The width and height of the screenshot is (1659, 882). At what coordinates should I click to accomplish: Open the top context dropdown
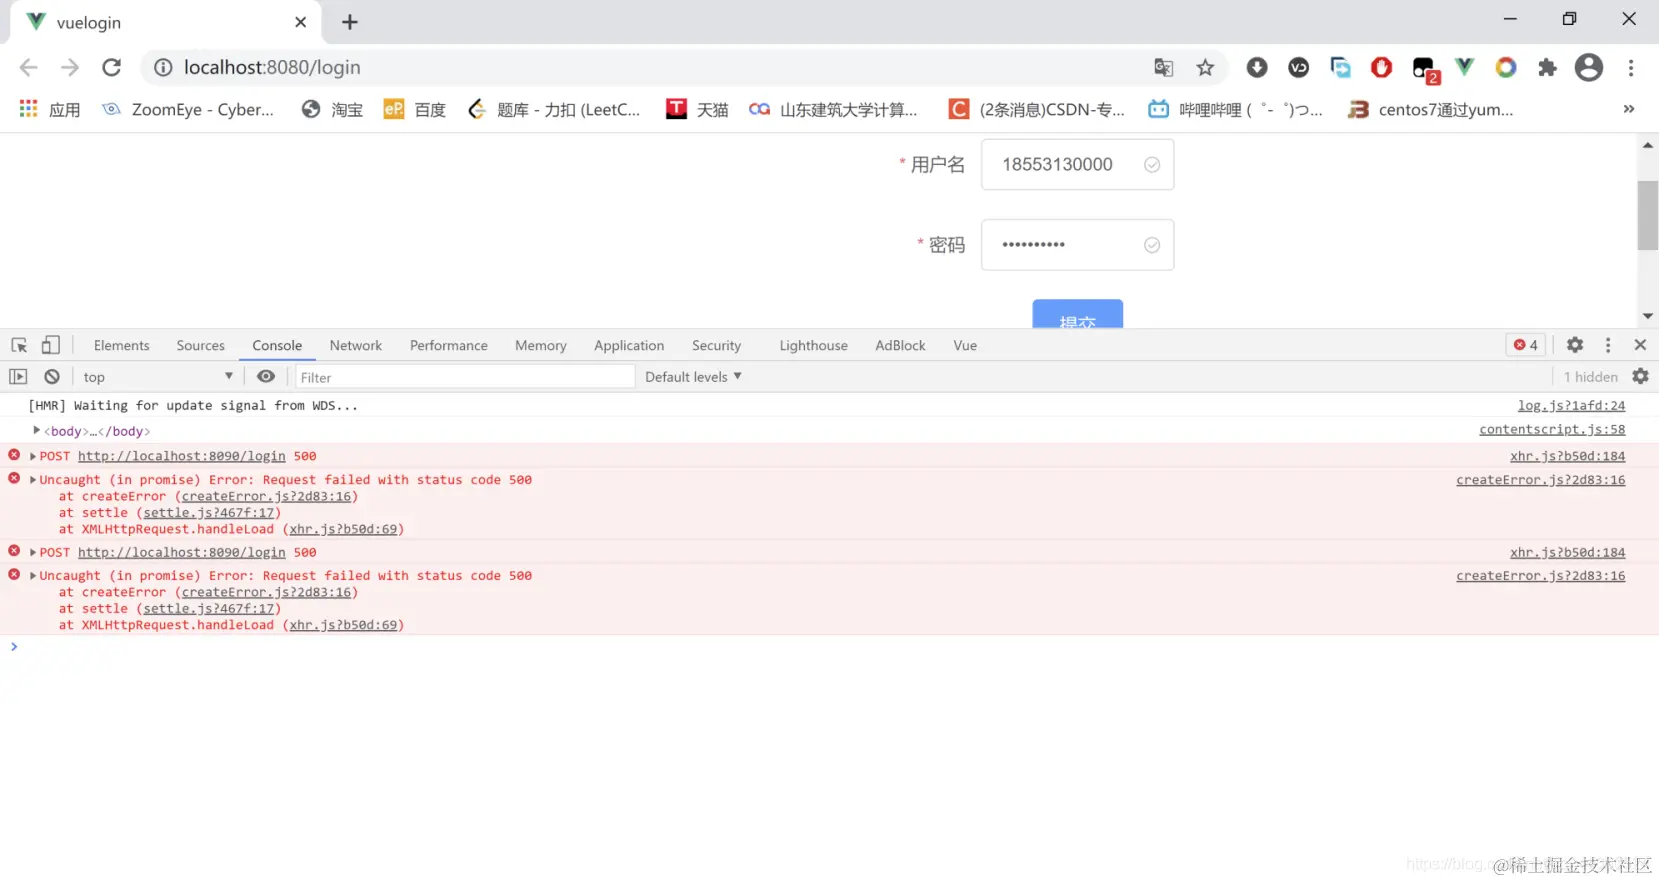[x=158, y=377]
